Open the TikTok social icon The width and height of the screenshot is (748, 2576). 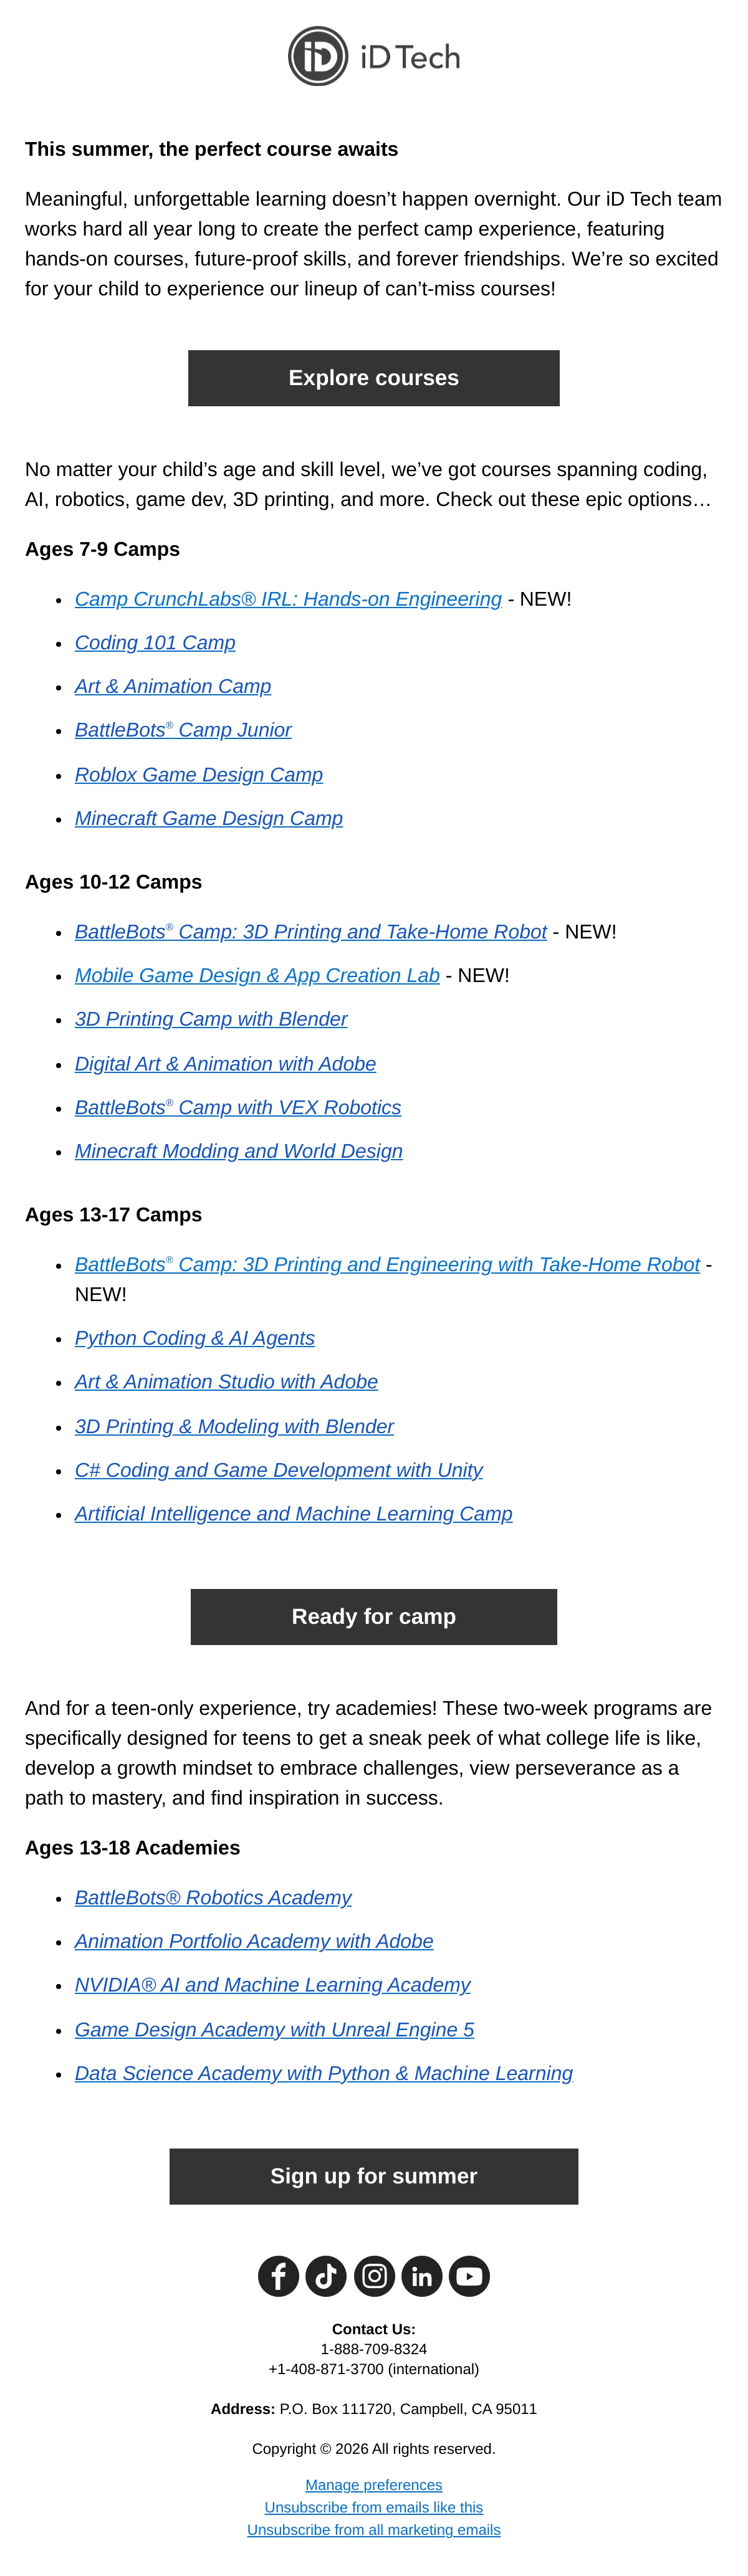click(x=326, y=2276)
